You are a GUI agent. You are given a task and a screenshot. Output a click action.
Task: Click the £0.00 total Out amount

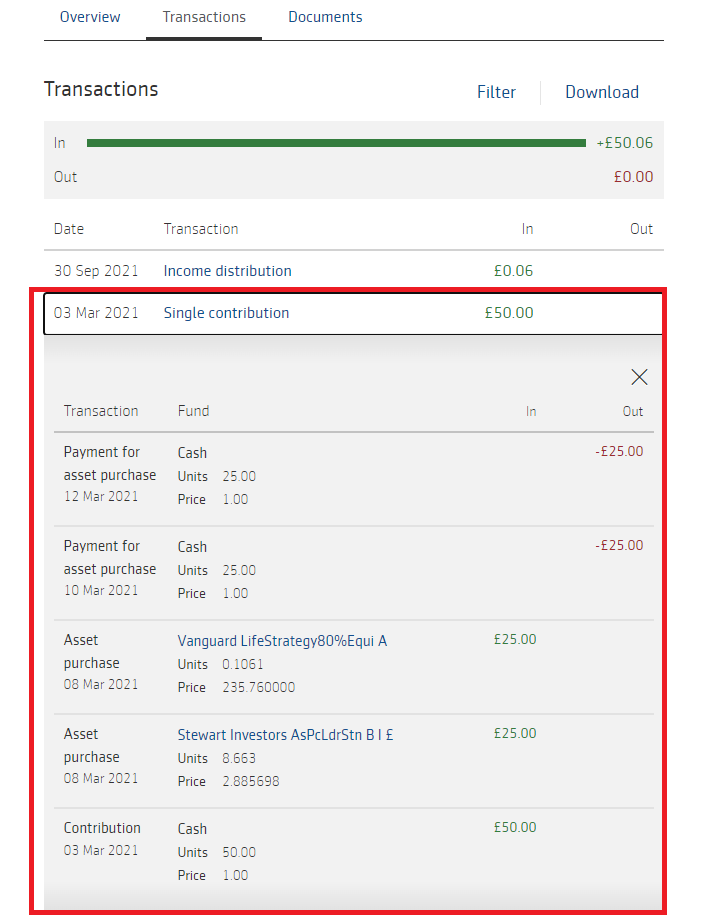[x=633, y=177]
